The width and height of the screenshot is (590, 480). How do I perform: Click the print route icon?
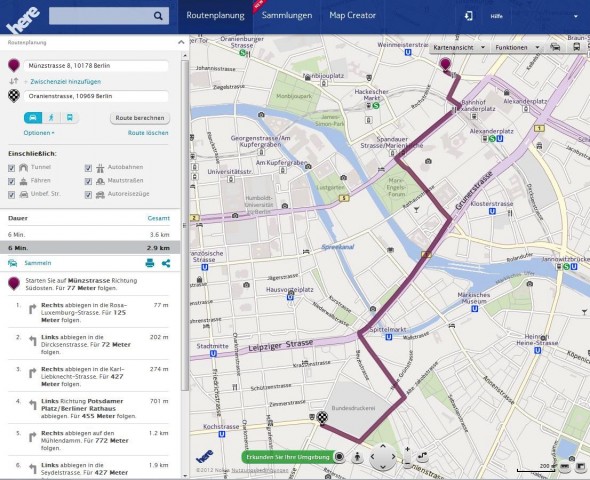pos(150,263)
